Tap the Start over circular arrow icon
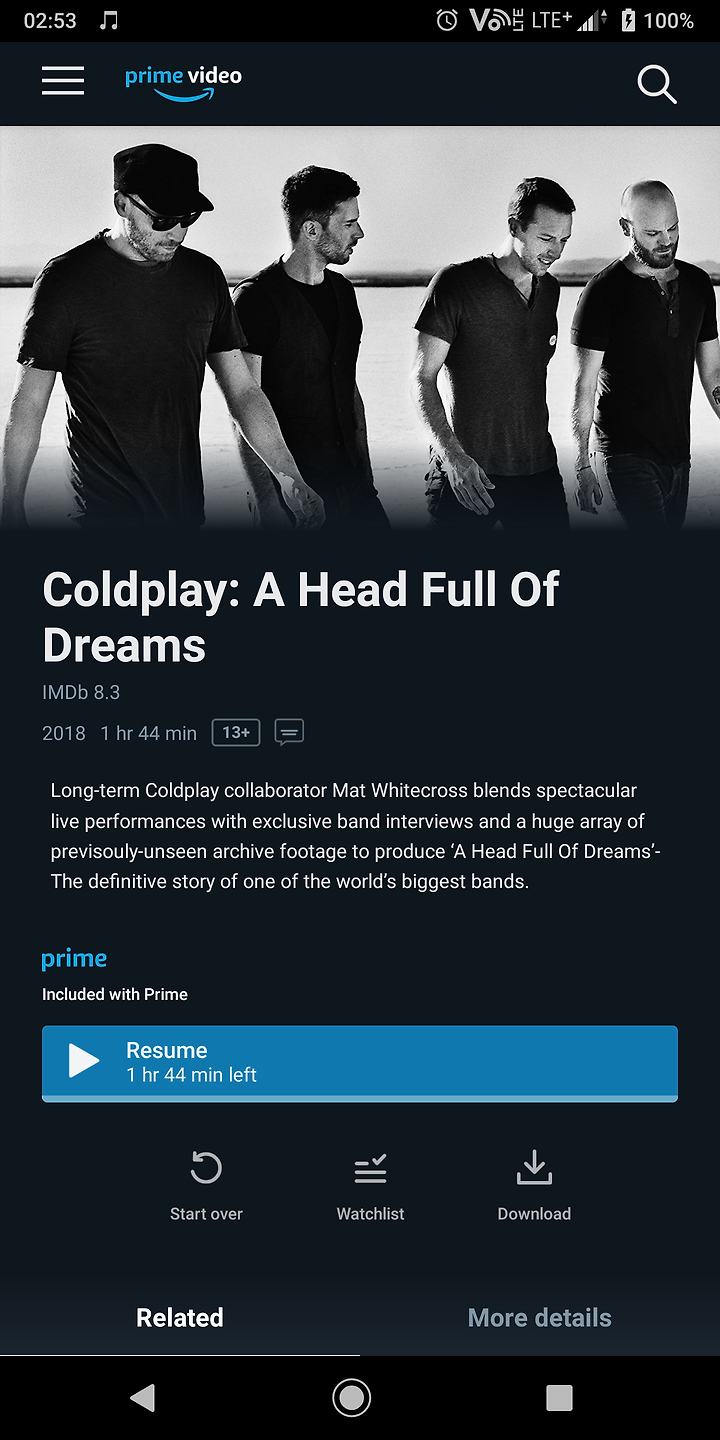 pos(206,1167)
